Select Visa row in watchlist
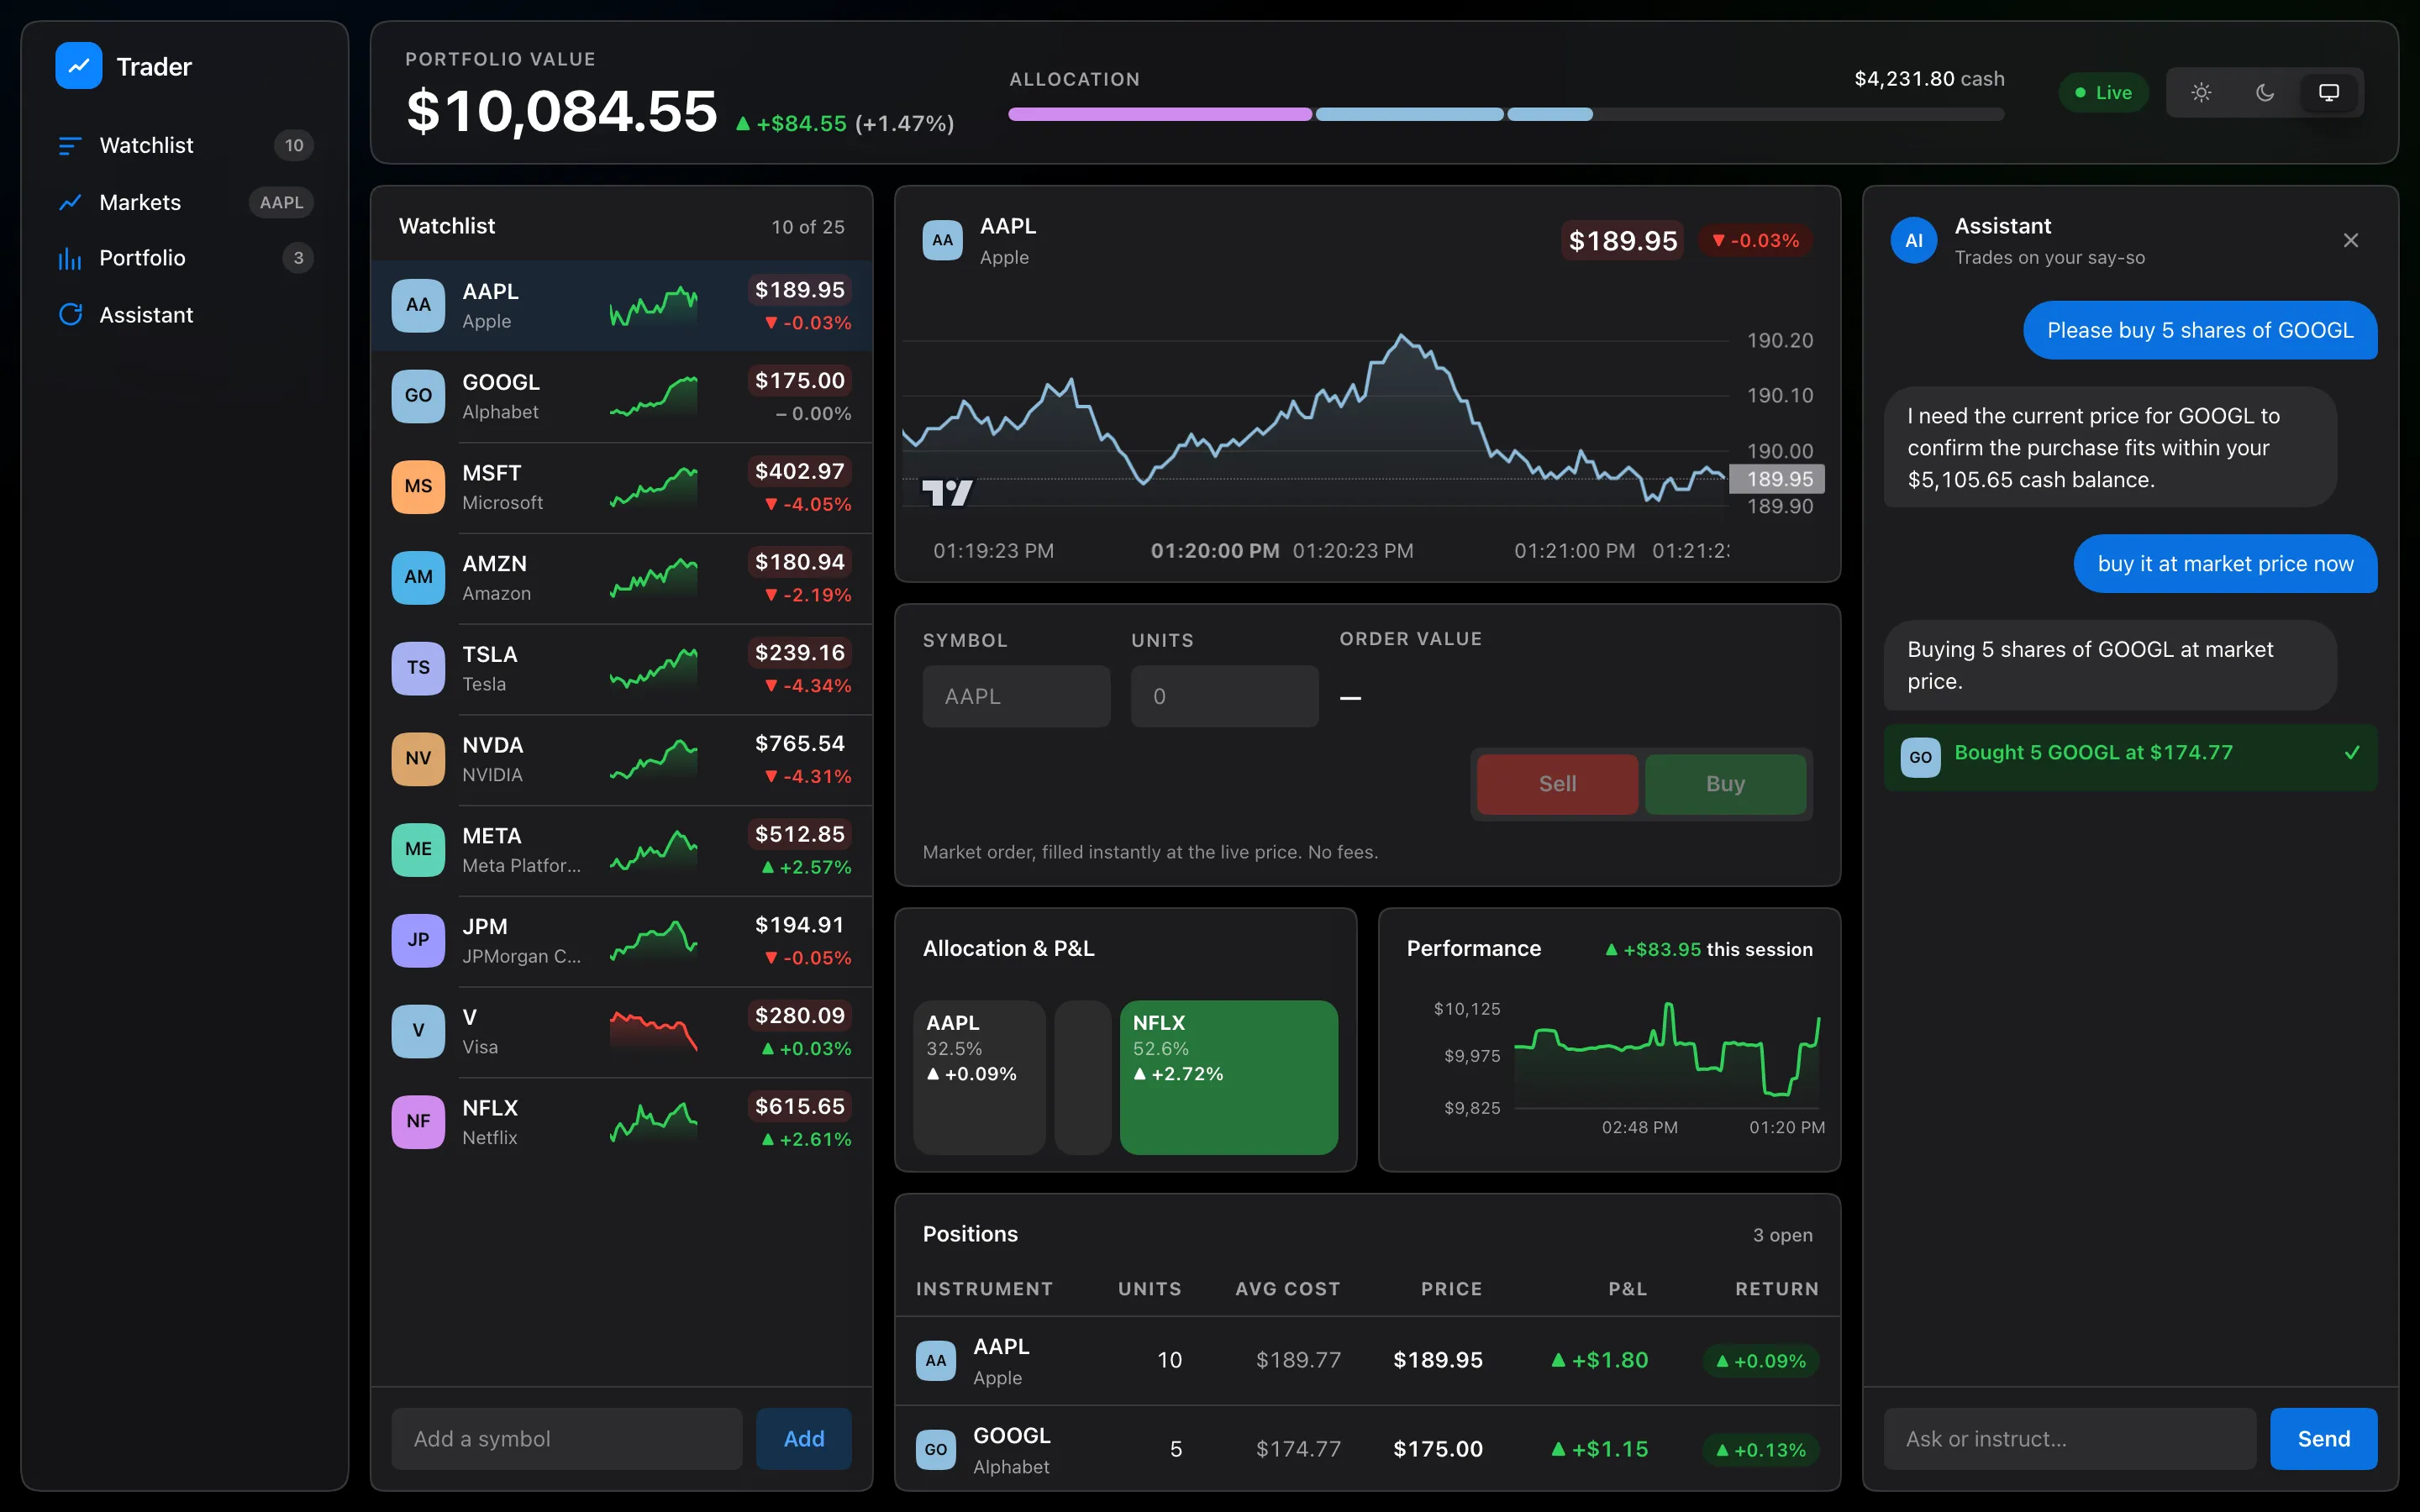The width and height of the screenshot is (2420, 1512). point(621,1032)
